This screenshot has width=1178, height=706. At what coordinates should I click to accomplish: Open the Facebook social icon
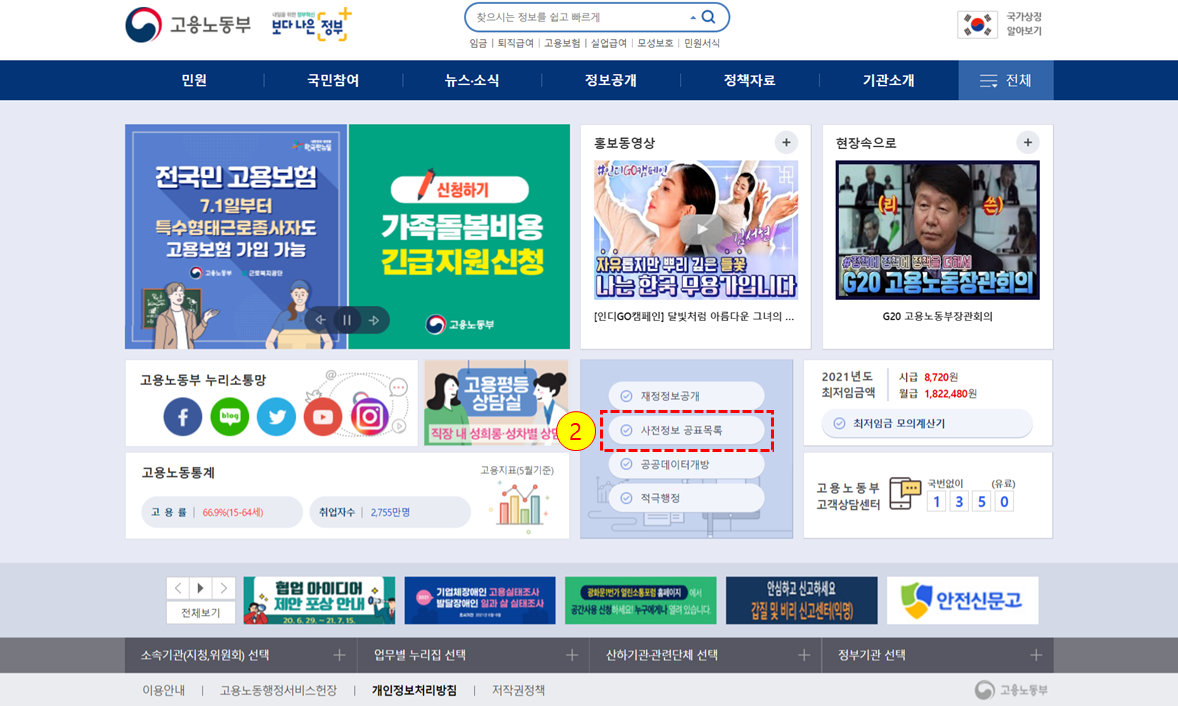pyautogui.click(x=183, y=417)
